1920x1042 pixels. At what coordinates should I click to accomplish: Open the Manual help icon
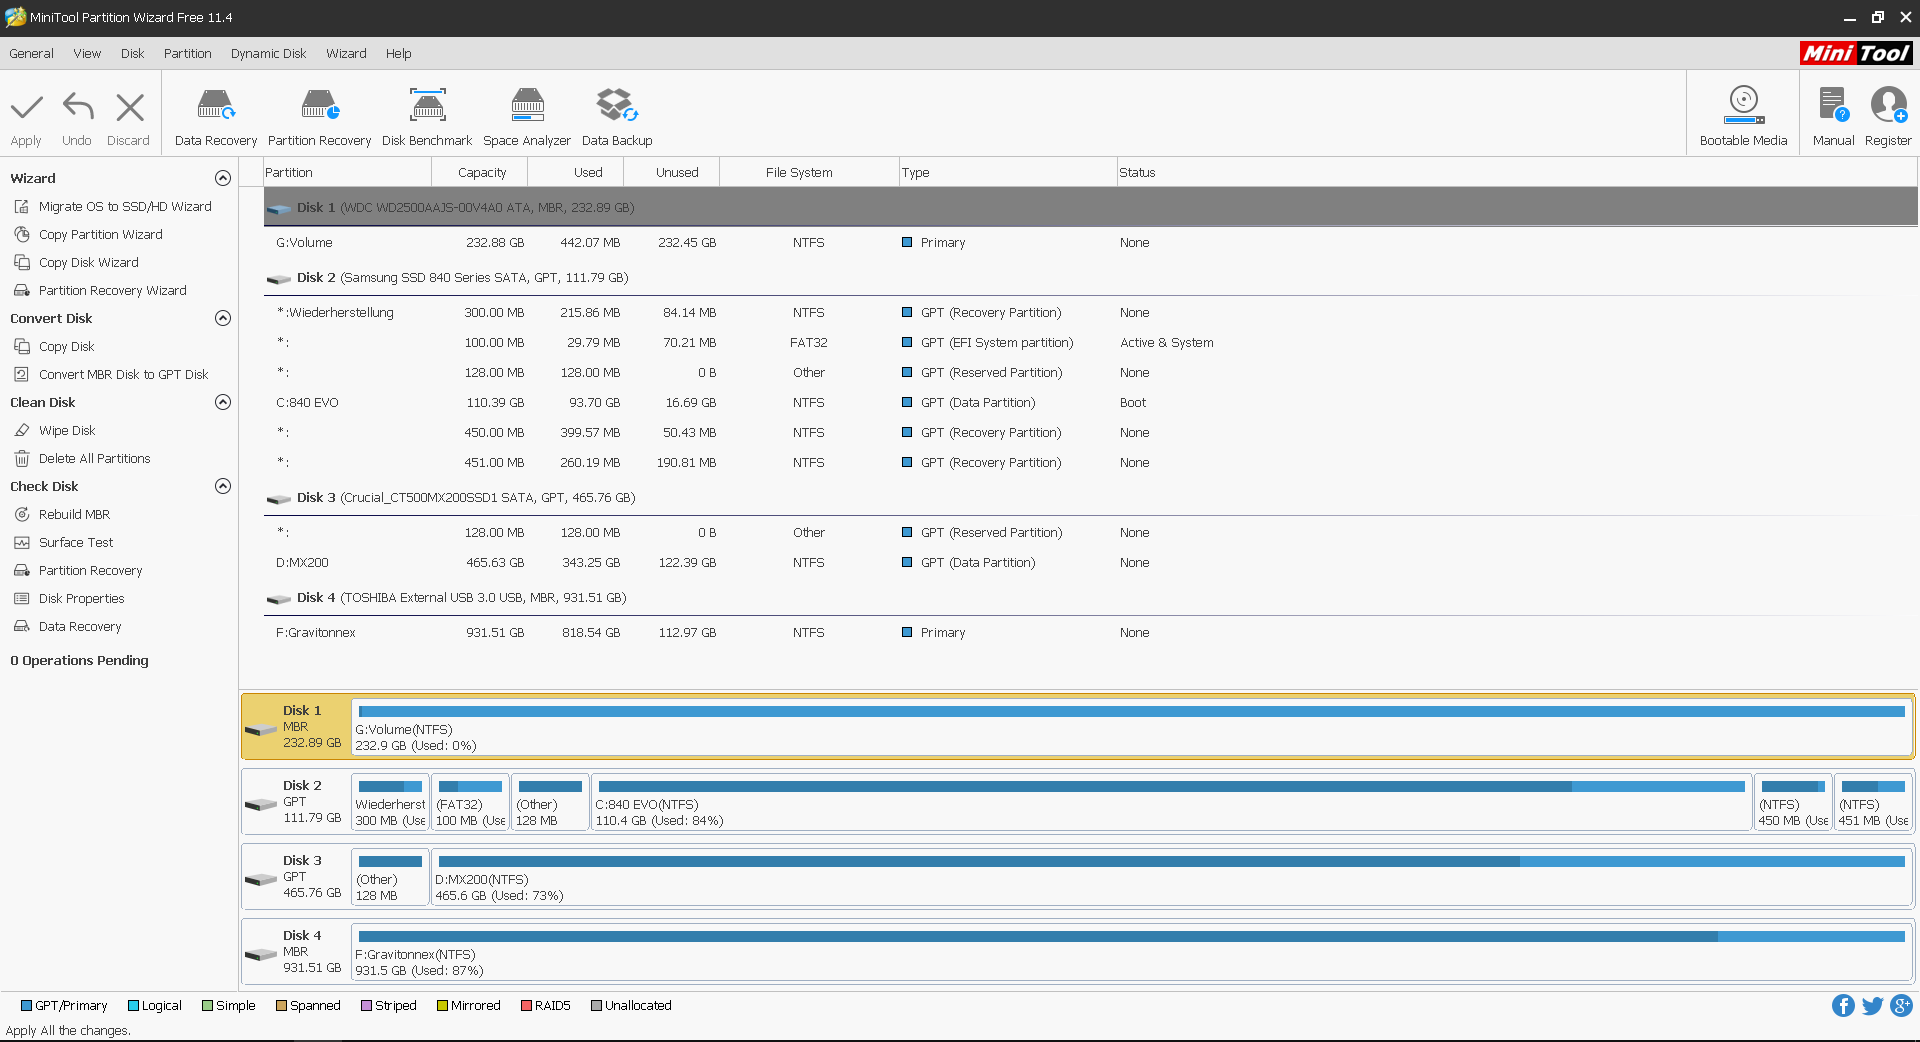(x=1834, y=105)
